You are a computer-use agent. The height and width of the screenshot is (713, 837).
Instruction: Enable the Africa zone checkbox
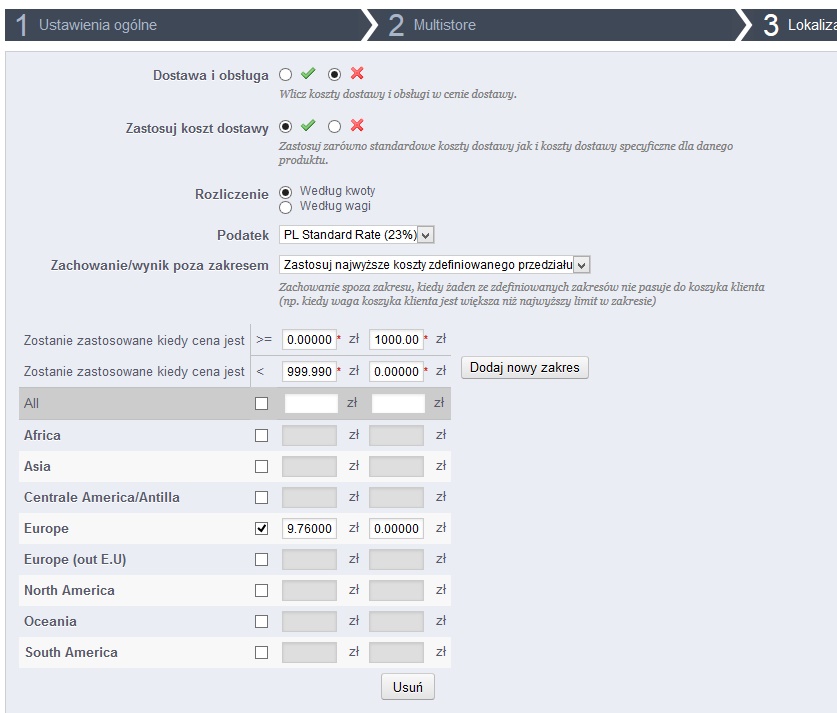coord(262,436)
